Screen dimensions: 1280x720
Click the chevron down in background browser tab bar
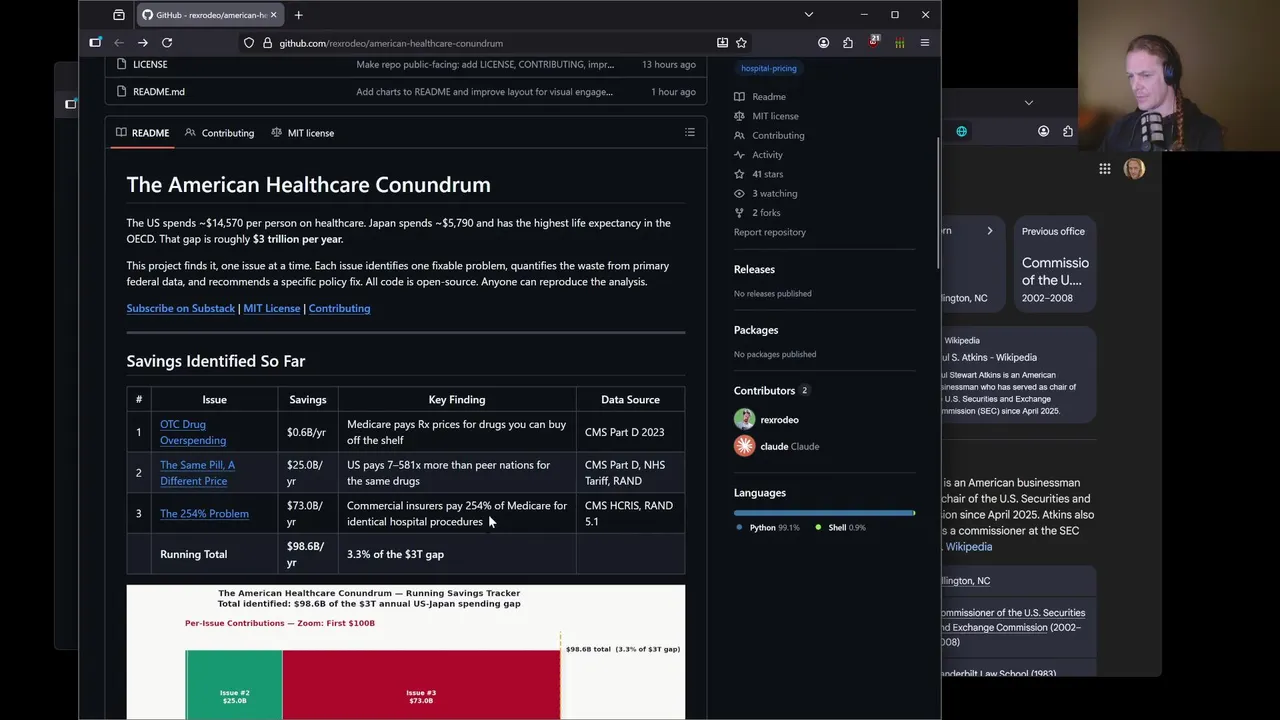point(1028,103)
